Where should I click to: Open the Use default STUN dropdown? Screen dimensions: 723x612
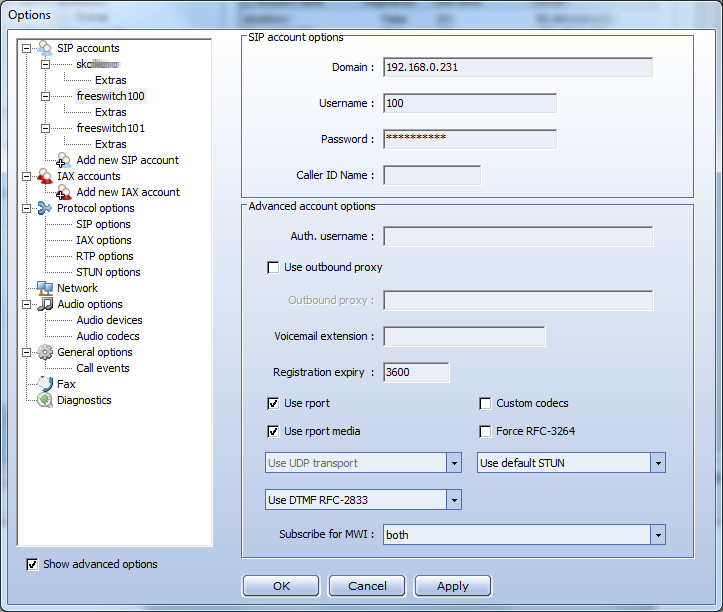coord(658,463)
